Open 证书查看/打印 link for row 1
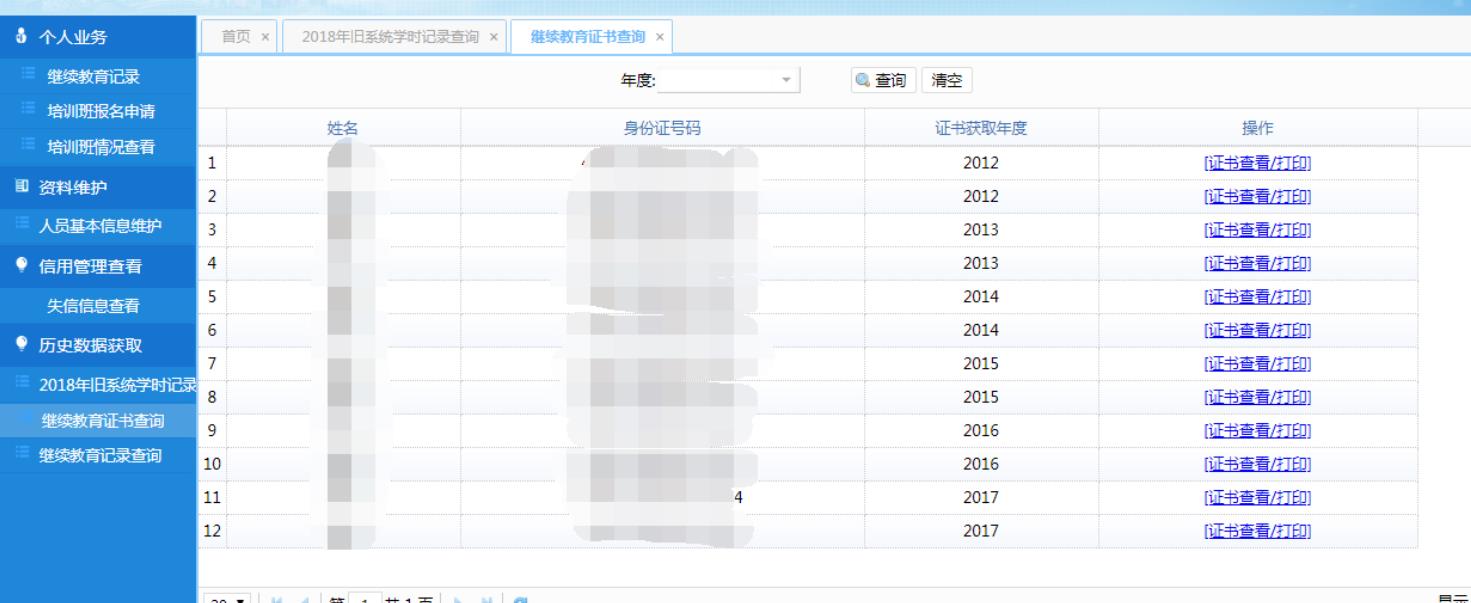1471x603 pixels. click(x=1257, y=164)
